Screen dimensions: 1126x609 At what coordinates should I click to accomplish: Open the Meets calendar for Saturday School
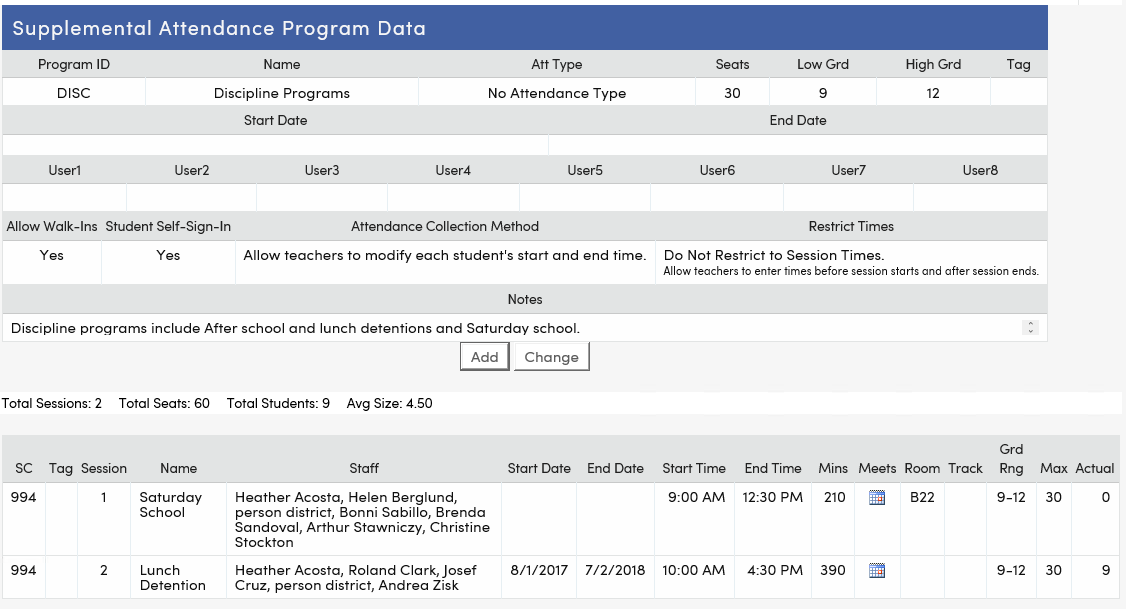point(877,497)
